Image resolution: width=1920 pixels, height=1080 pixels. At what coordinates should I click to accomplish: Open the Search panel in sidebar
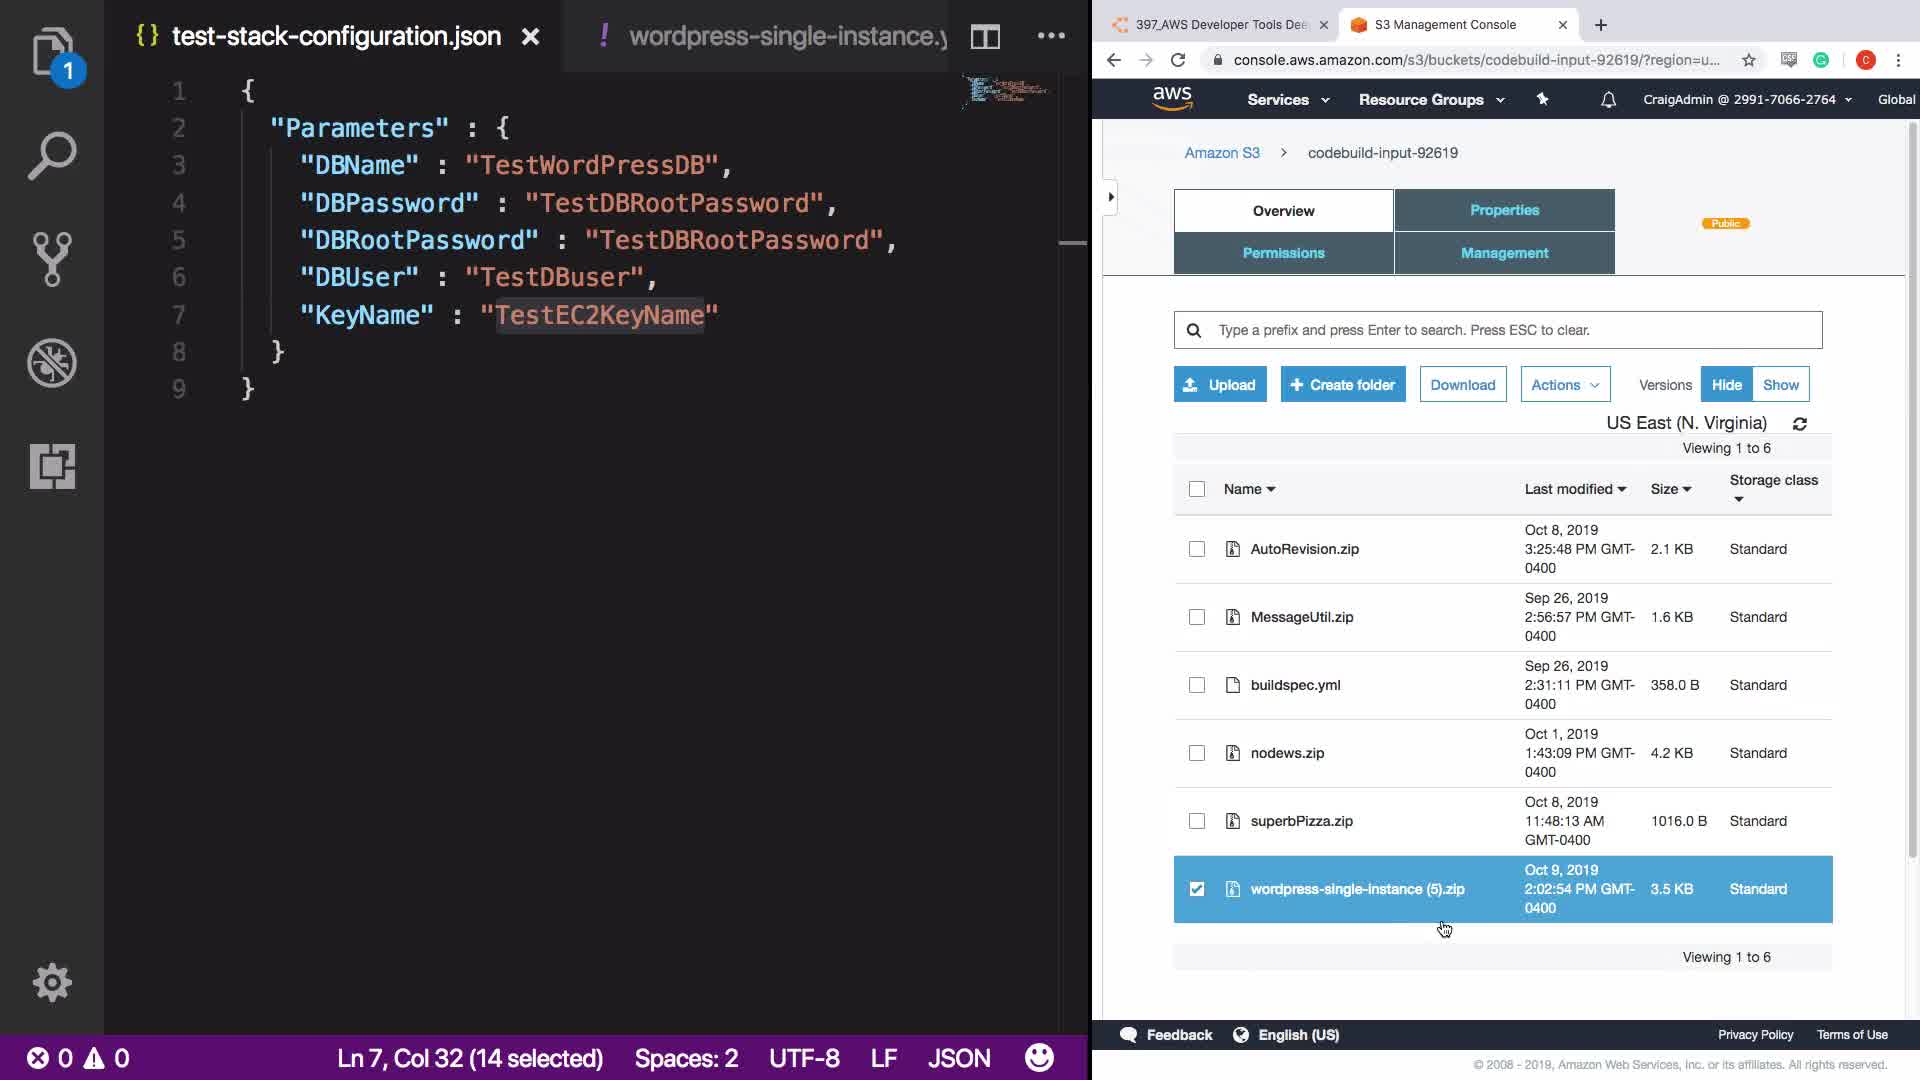point(52,156)
